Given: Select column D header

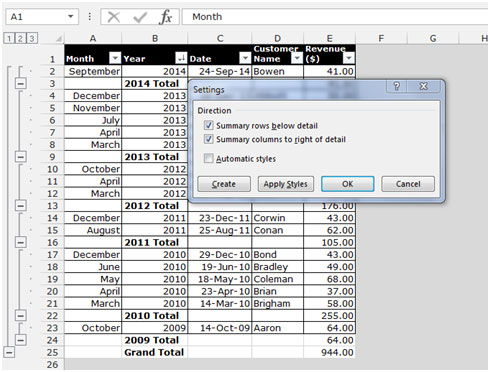Looking at the screenshot, I should 278,39.
